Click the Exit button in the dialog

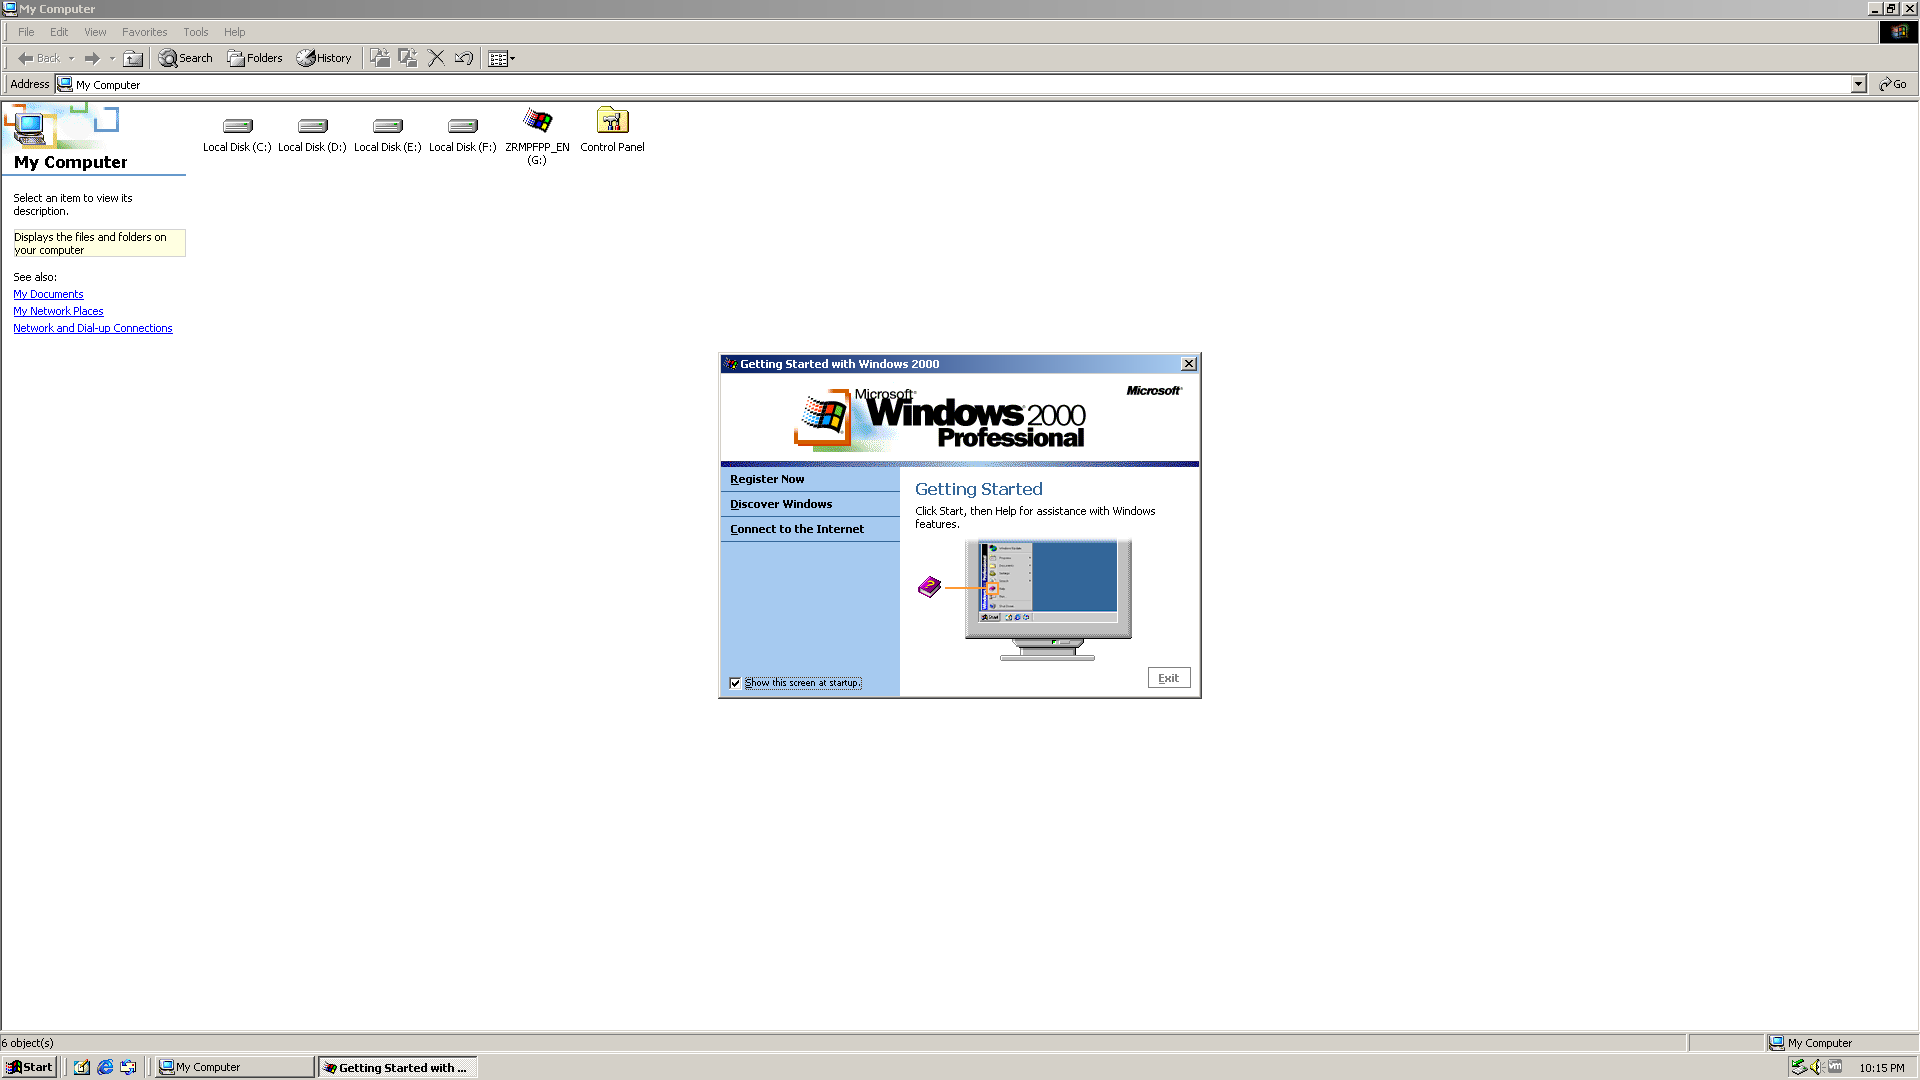[1168, 678]
